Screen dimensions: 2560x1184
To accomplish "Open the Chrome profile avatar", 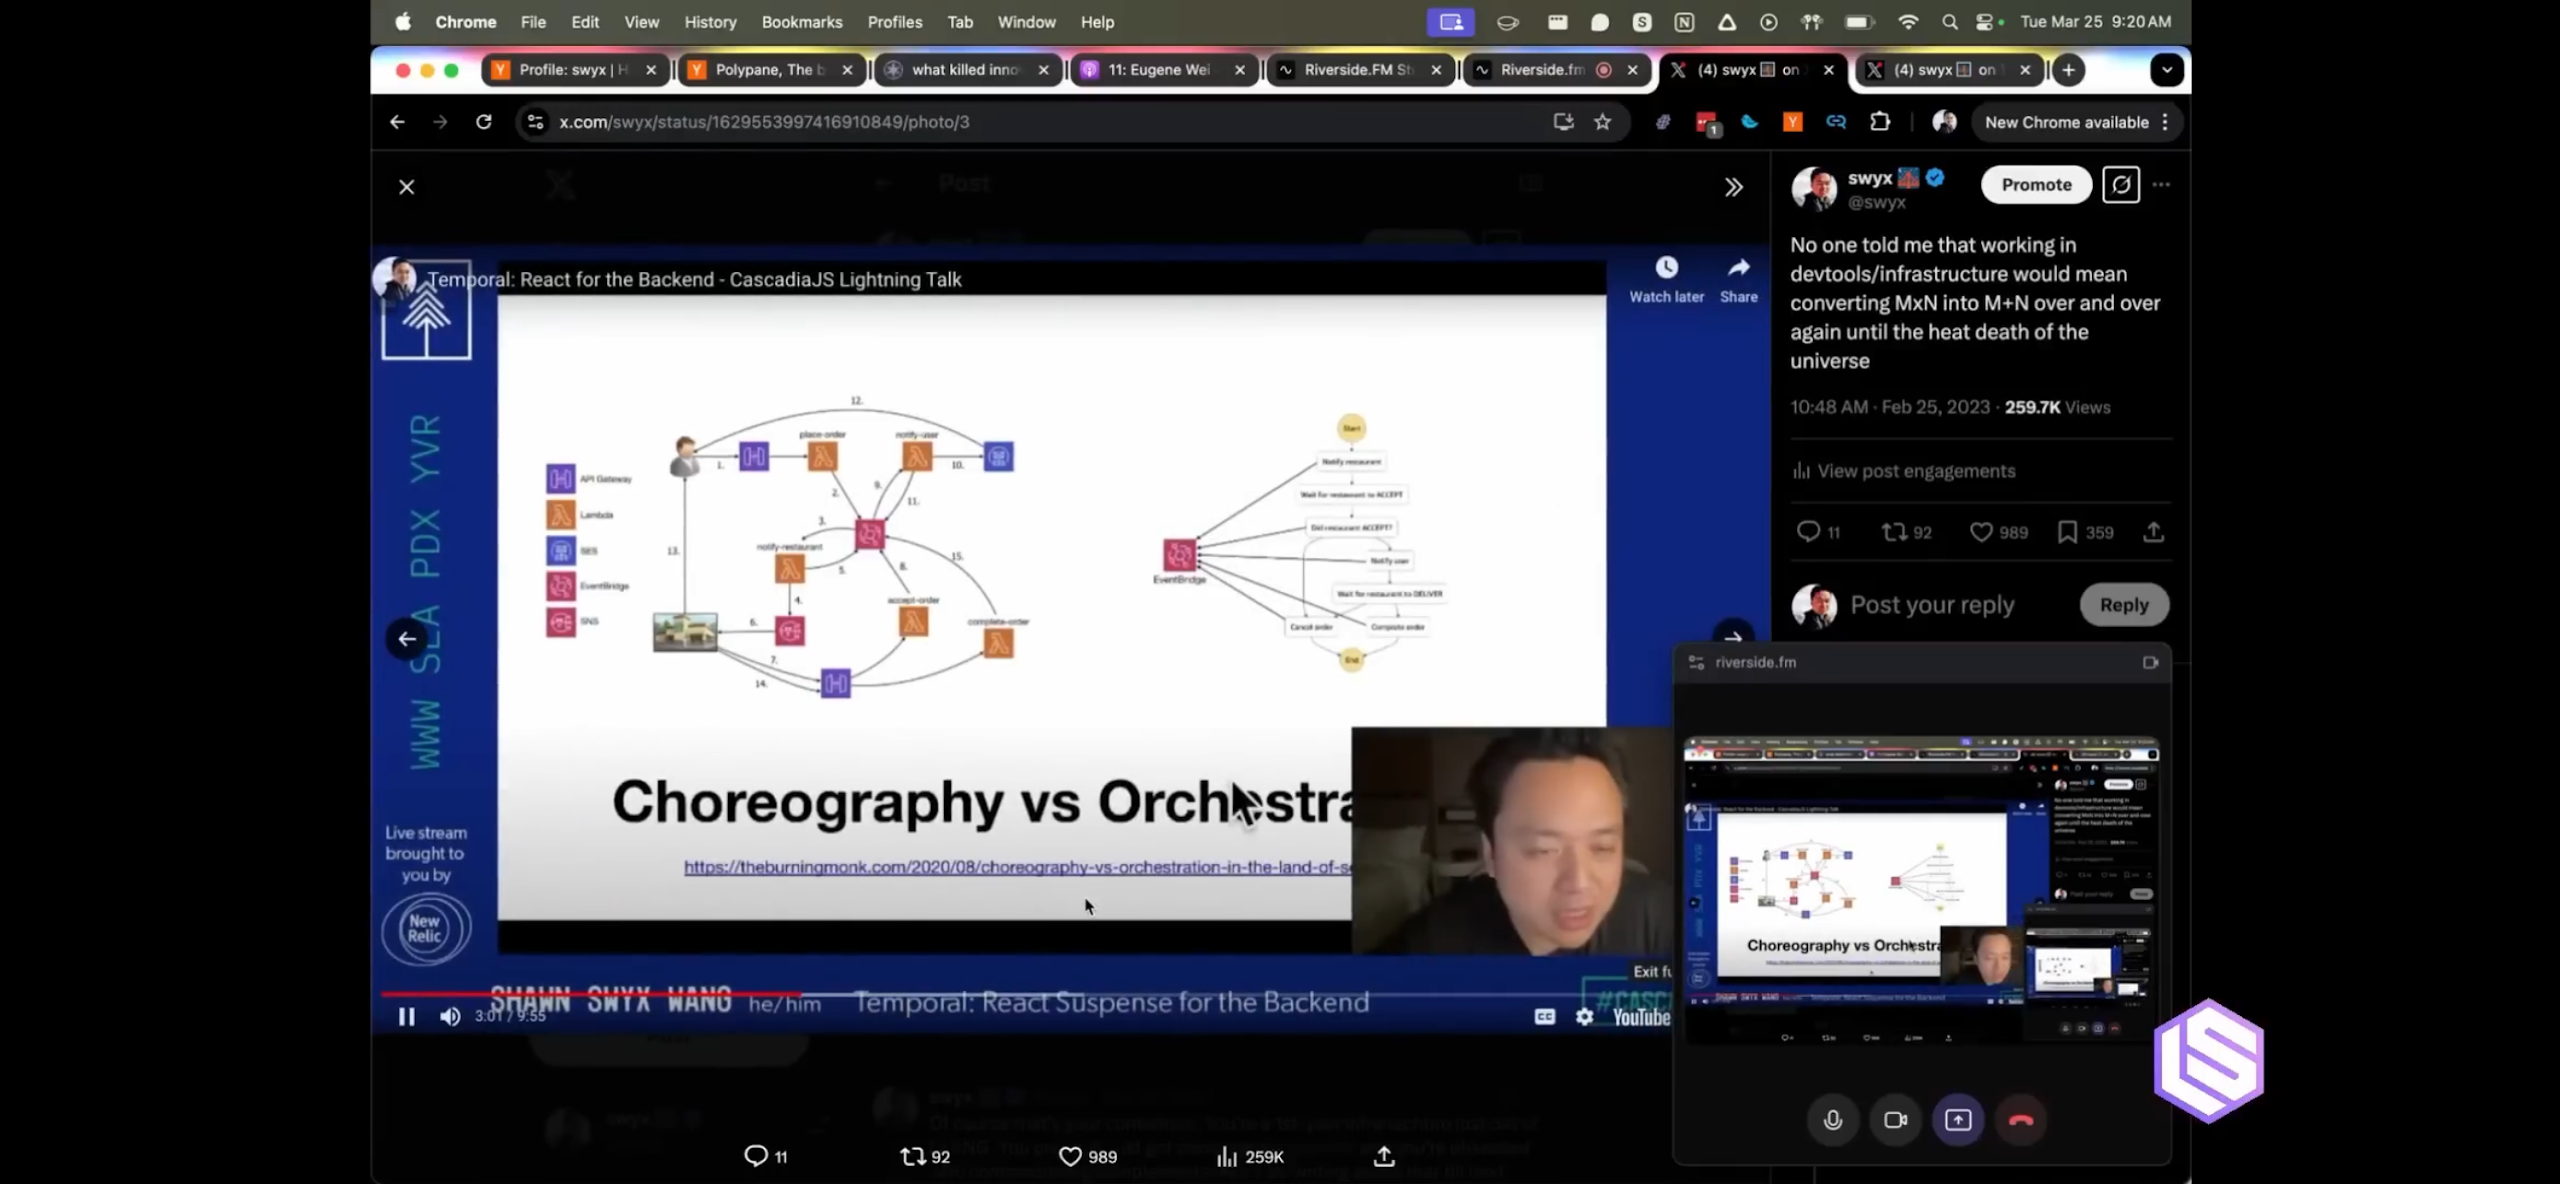I will [1944, 121].
